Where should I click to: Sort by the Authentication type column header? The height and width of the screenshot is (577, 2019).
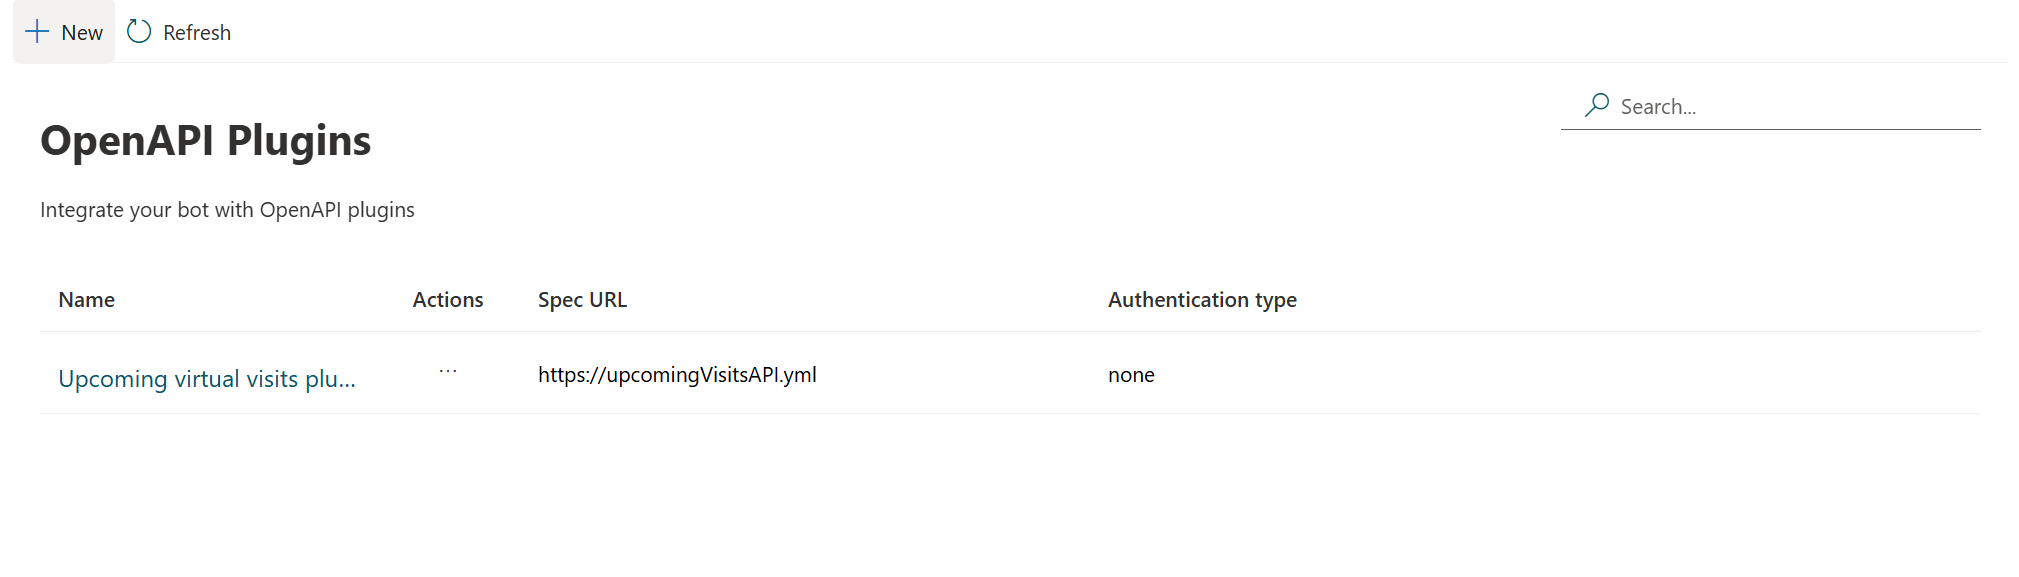click(1202, 300)
